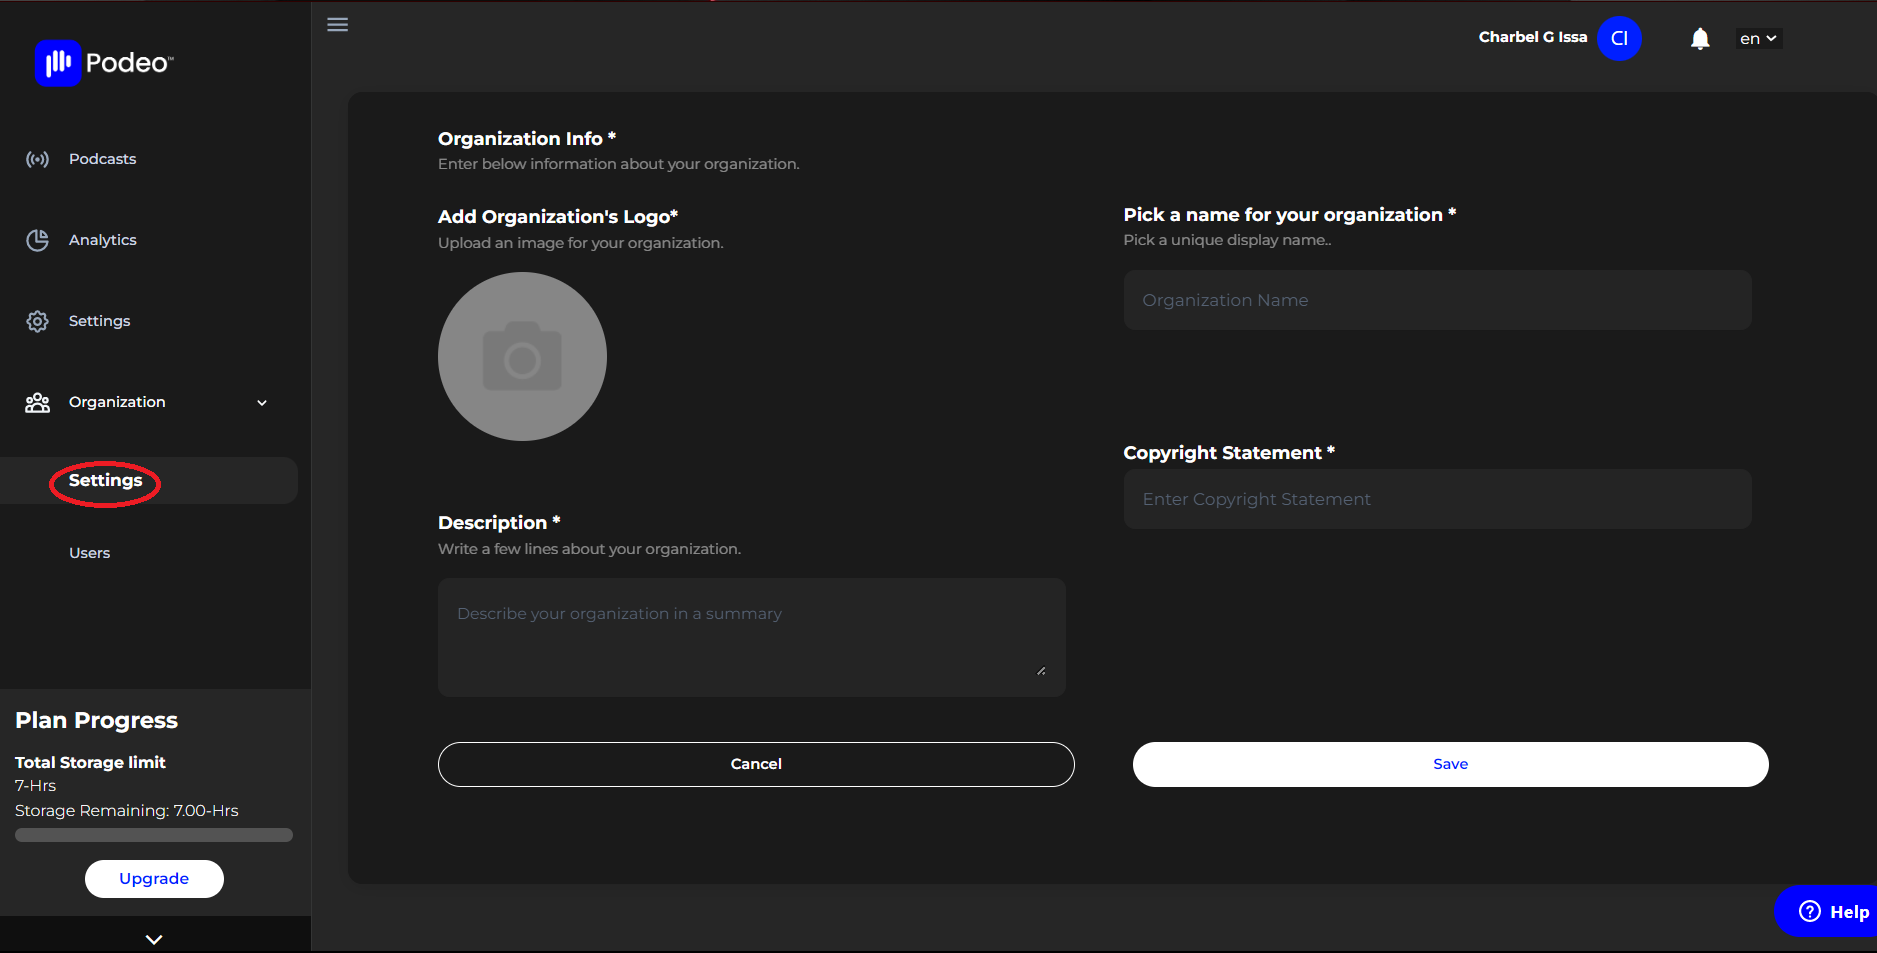Open the circled Settings submenu item
Screen dimensions: 1877x953
[x=104, y=480]
